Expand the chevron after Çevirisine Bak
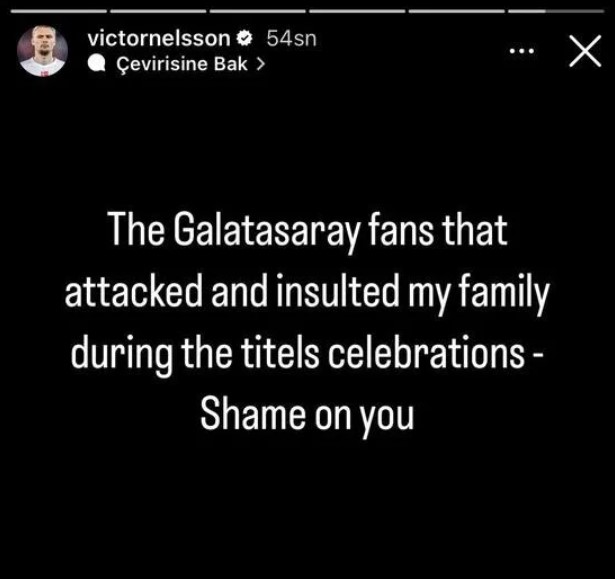The height and width of the screenshot is (579, 615). click(x=260, y=64)
